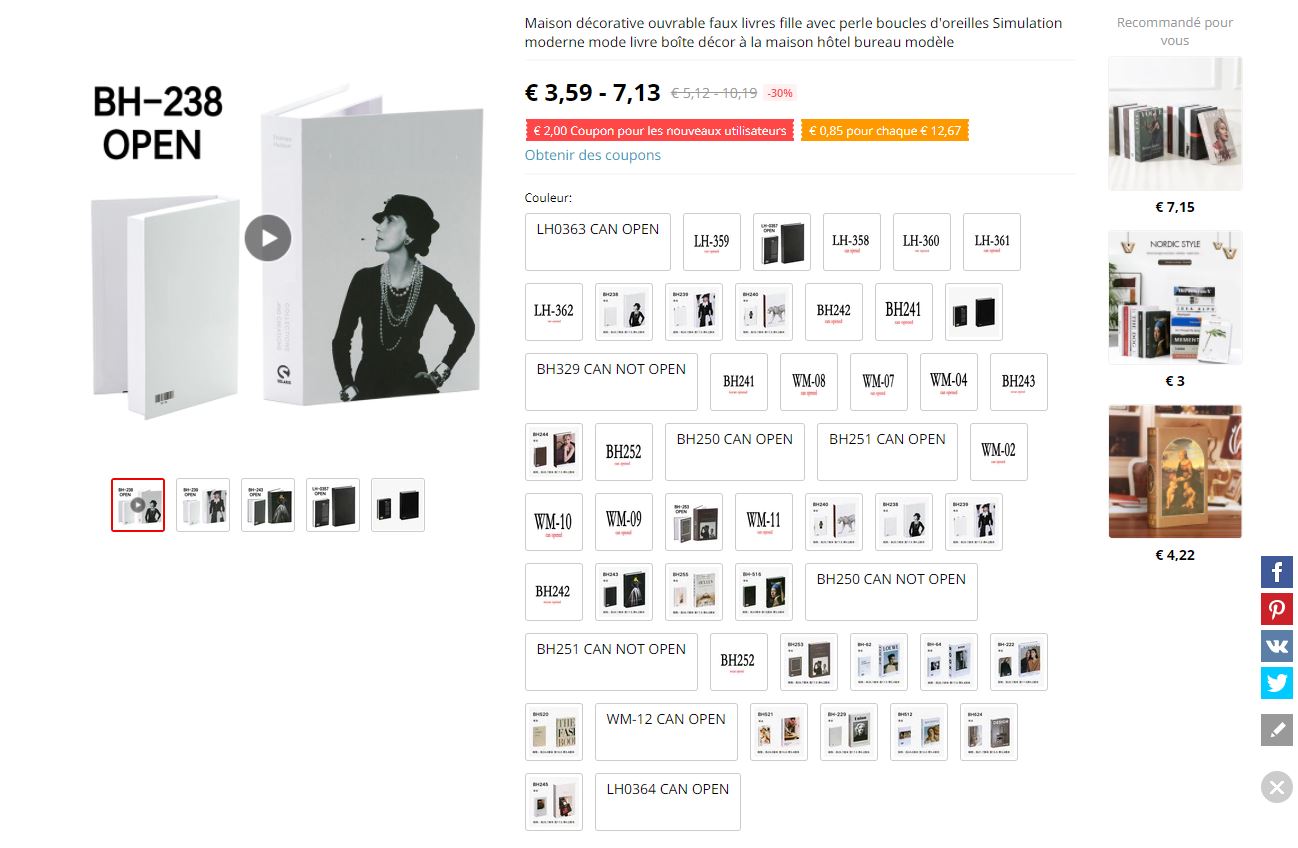
Task: Show the last gallery thumbnail image
Action: pyautogui.click(x=398, y=505)
